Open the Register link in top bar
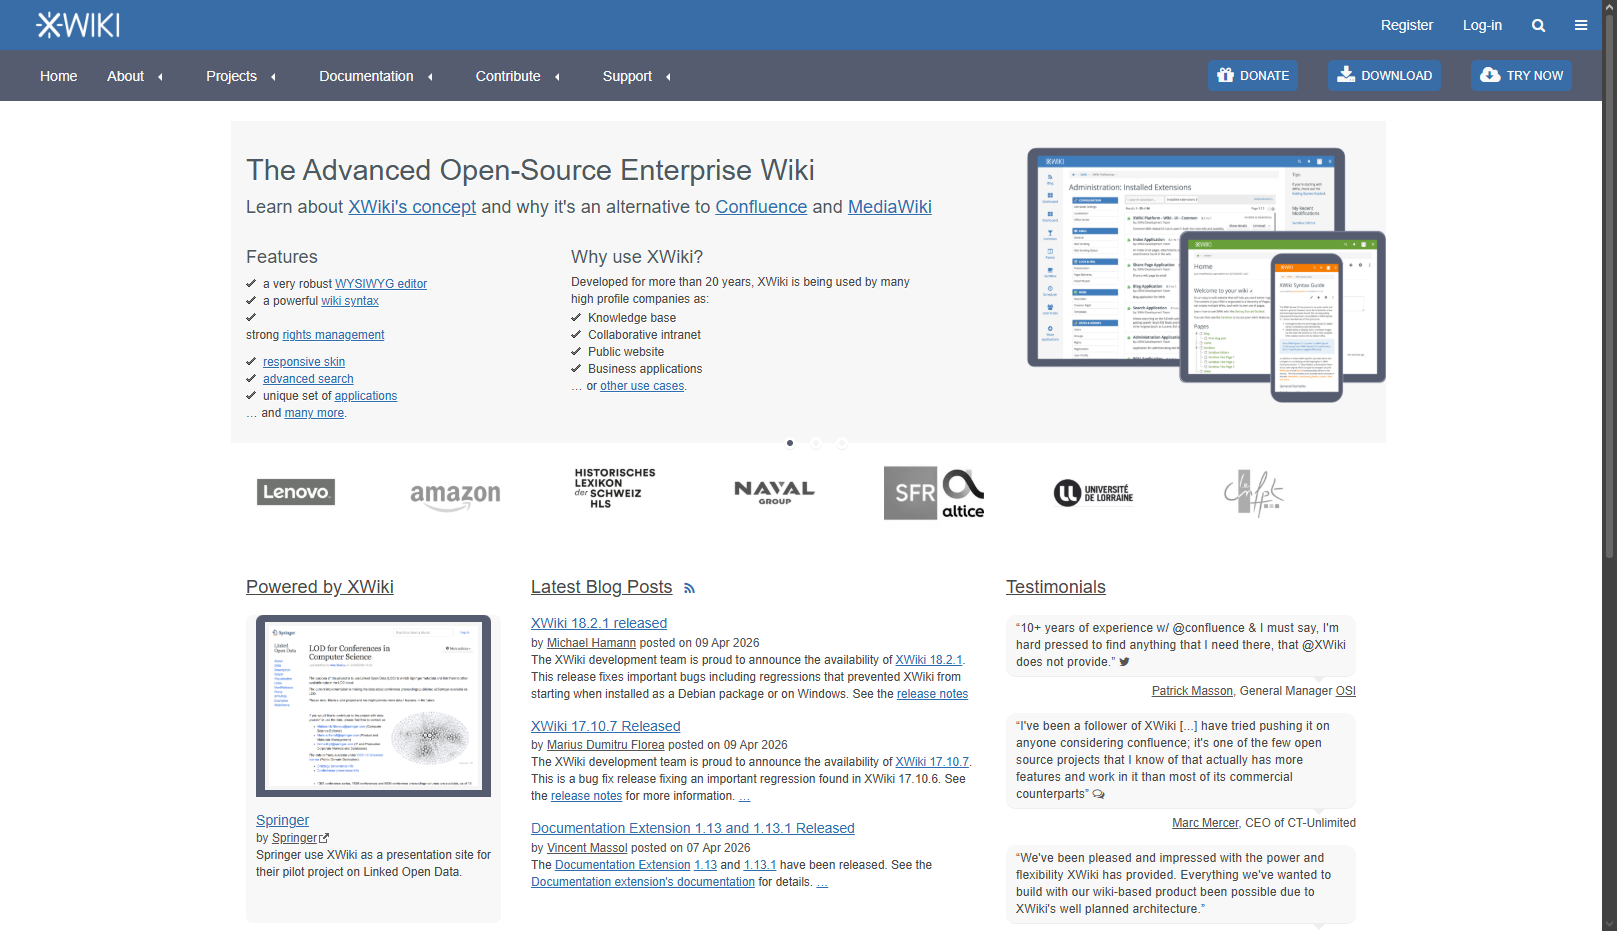Image resolution: width=1617 pixels, height=931 pixels. (1406, 25)
